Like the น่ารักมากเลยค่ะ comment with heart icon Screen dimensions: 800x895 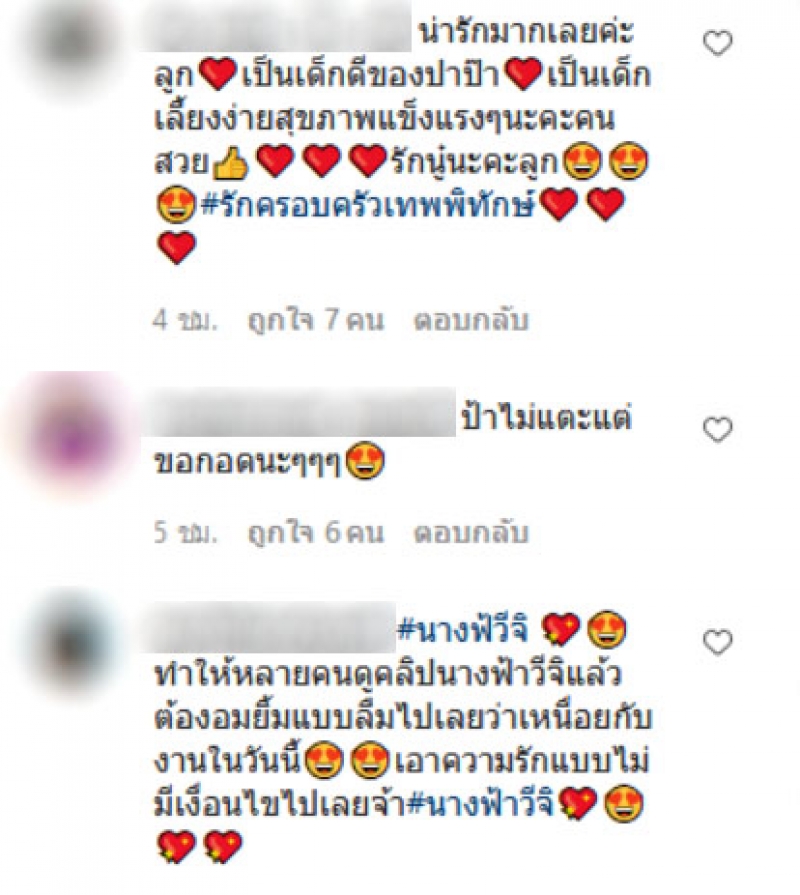(x=717, y=43)
